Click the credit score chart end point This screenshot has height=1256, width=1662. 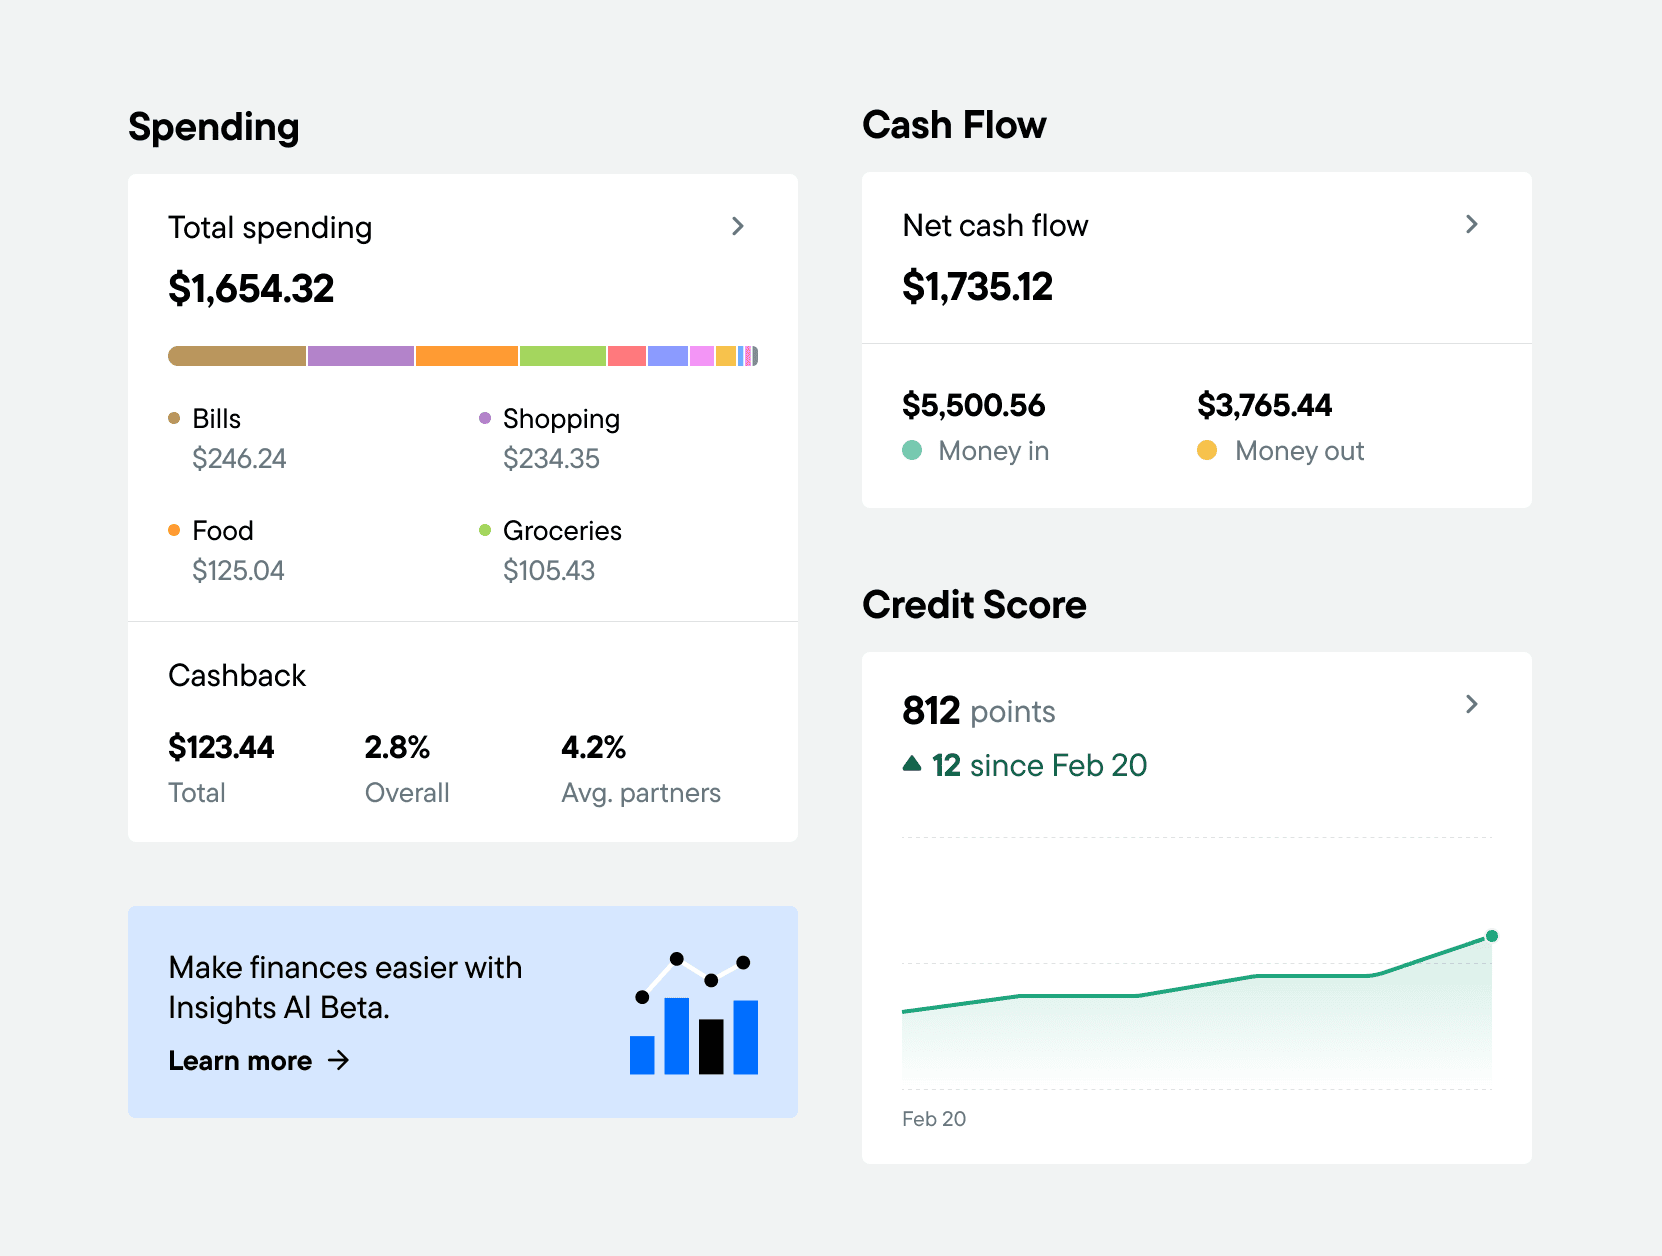(1491, 936)
